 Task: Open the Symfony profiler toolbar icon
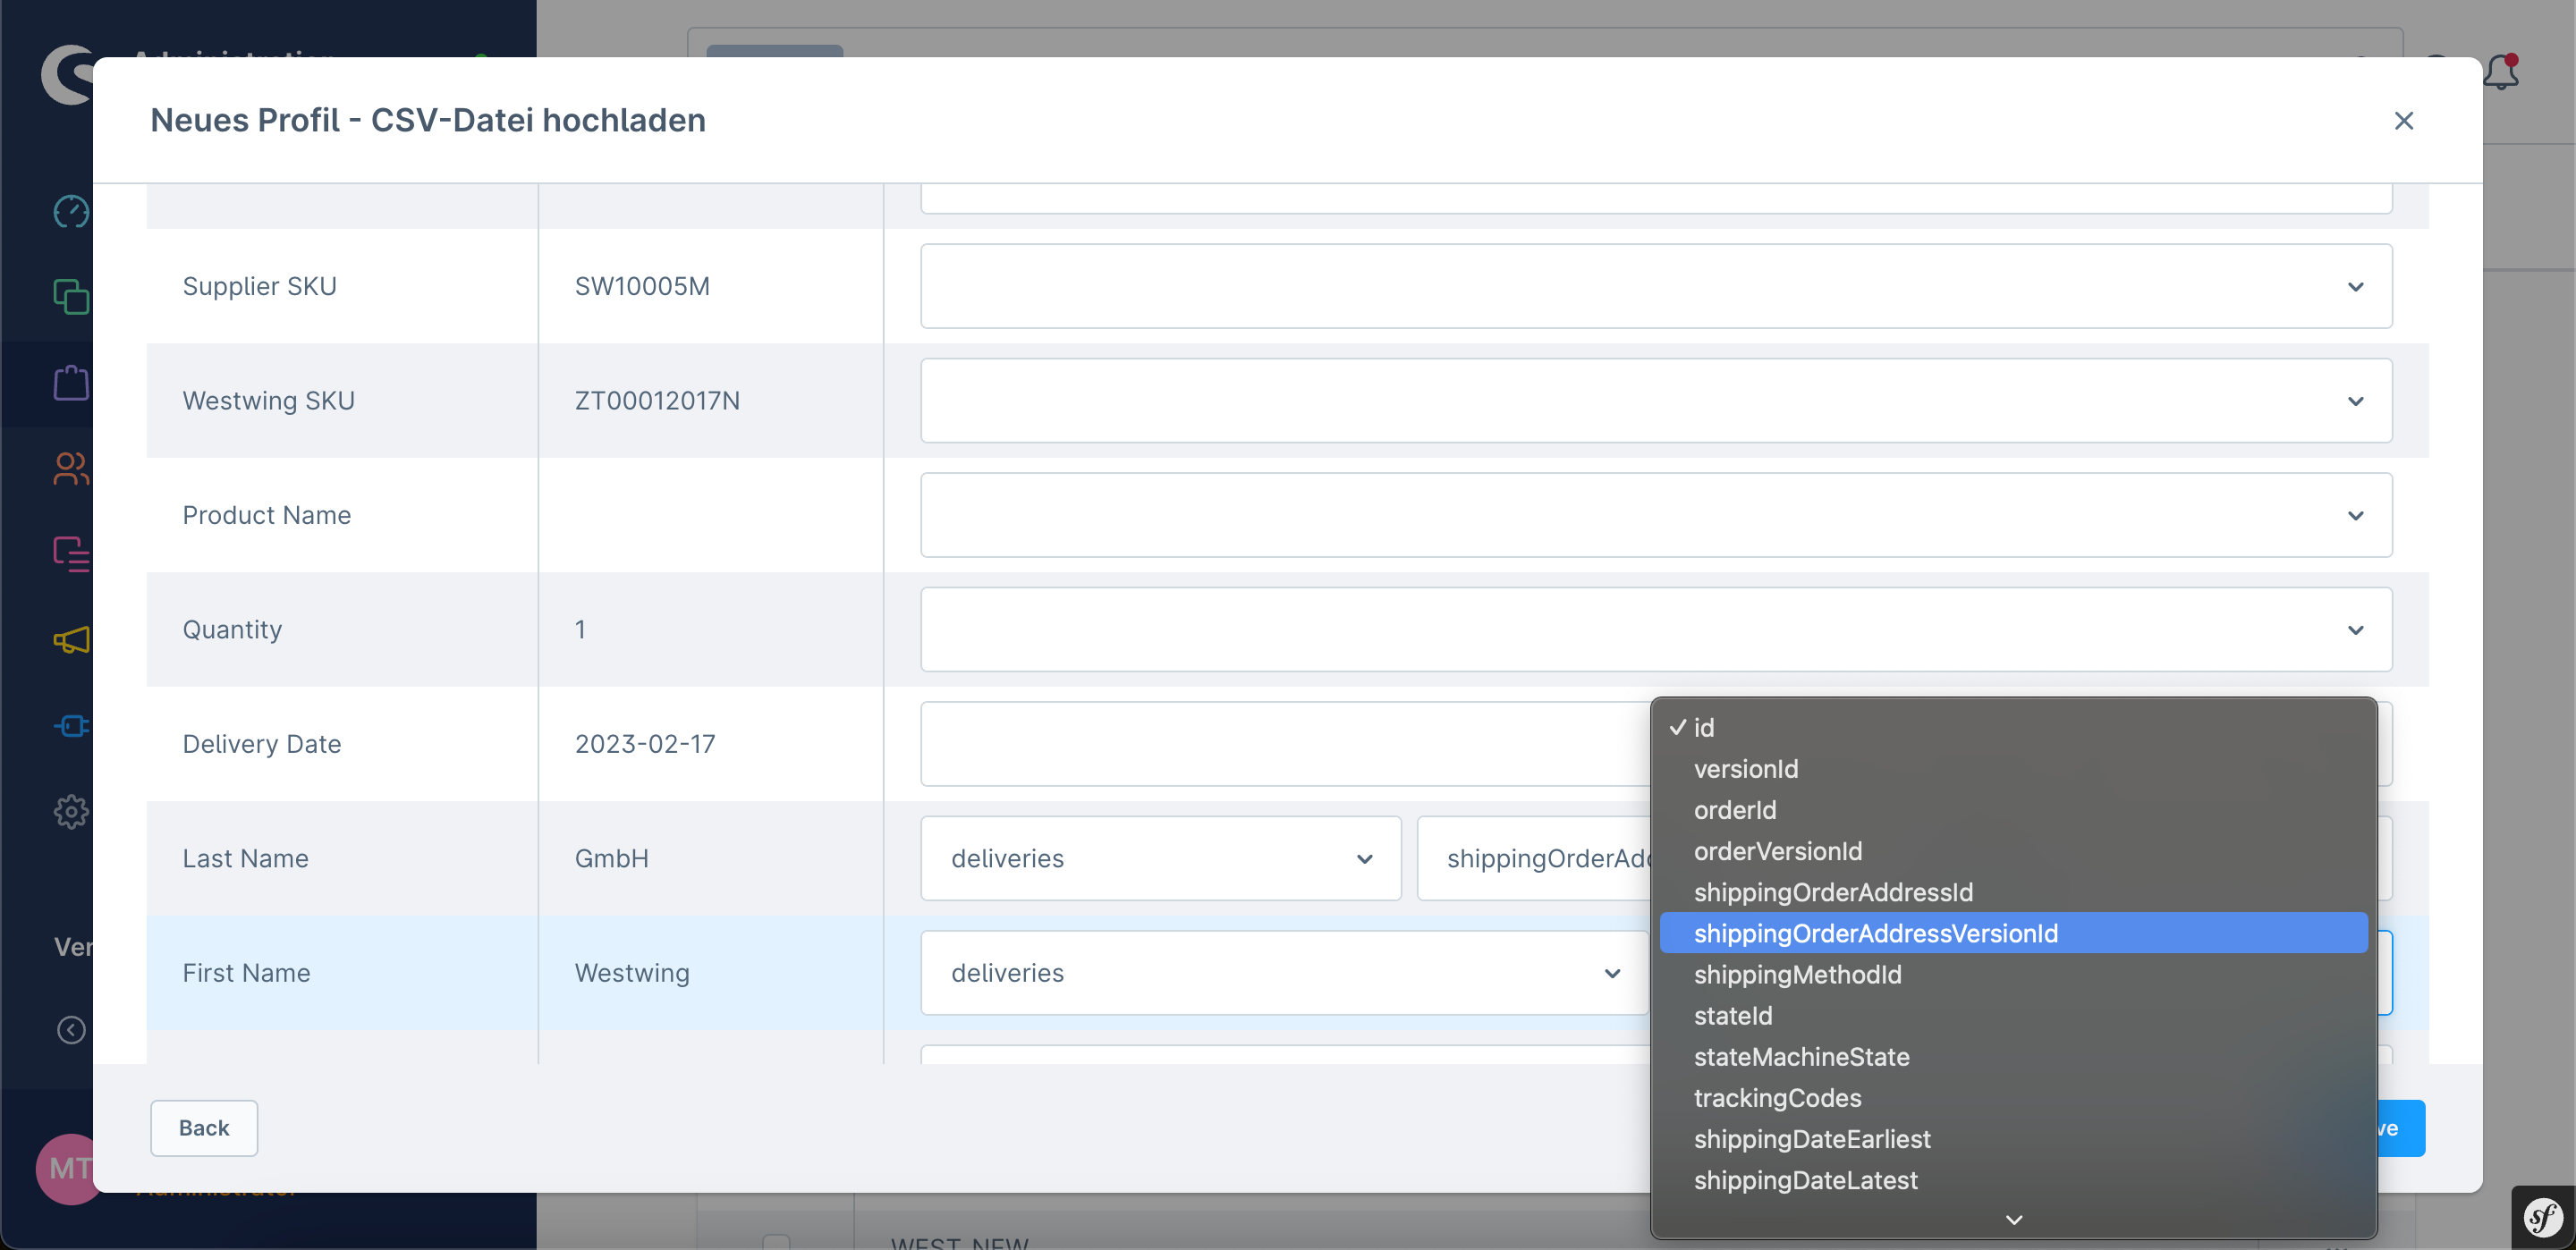coord(2543,1217)
